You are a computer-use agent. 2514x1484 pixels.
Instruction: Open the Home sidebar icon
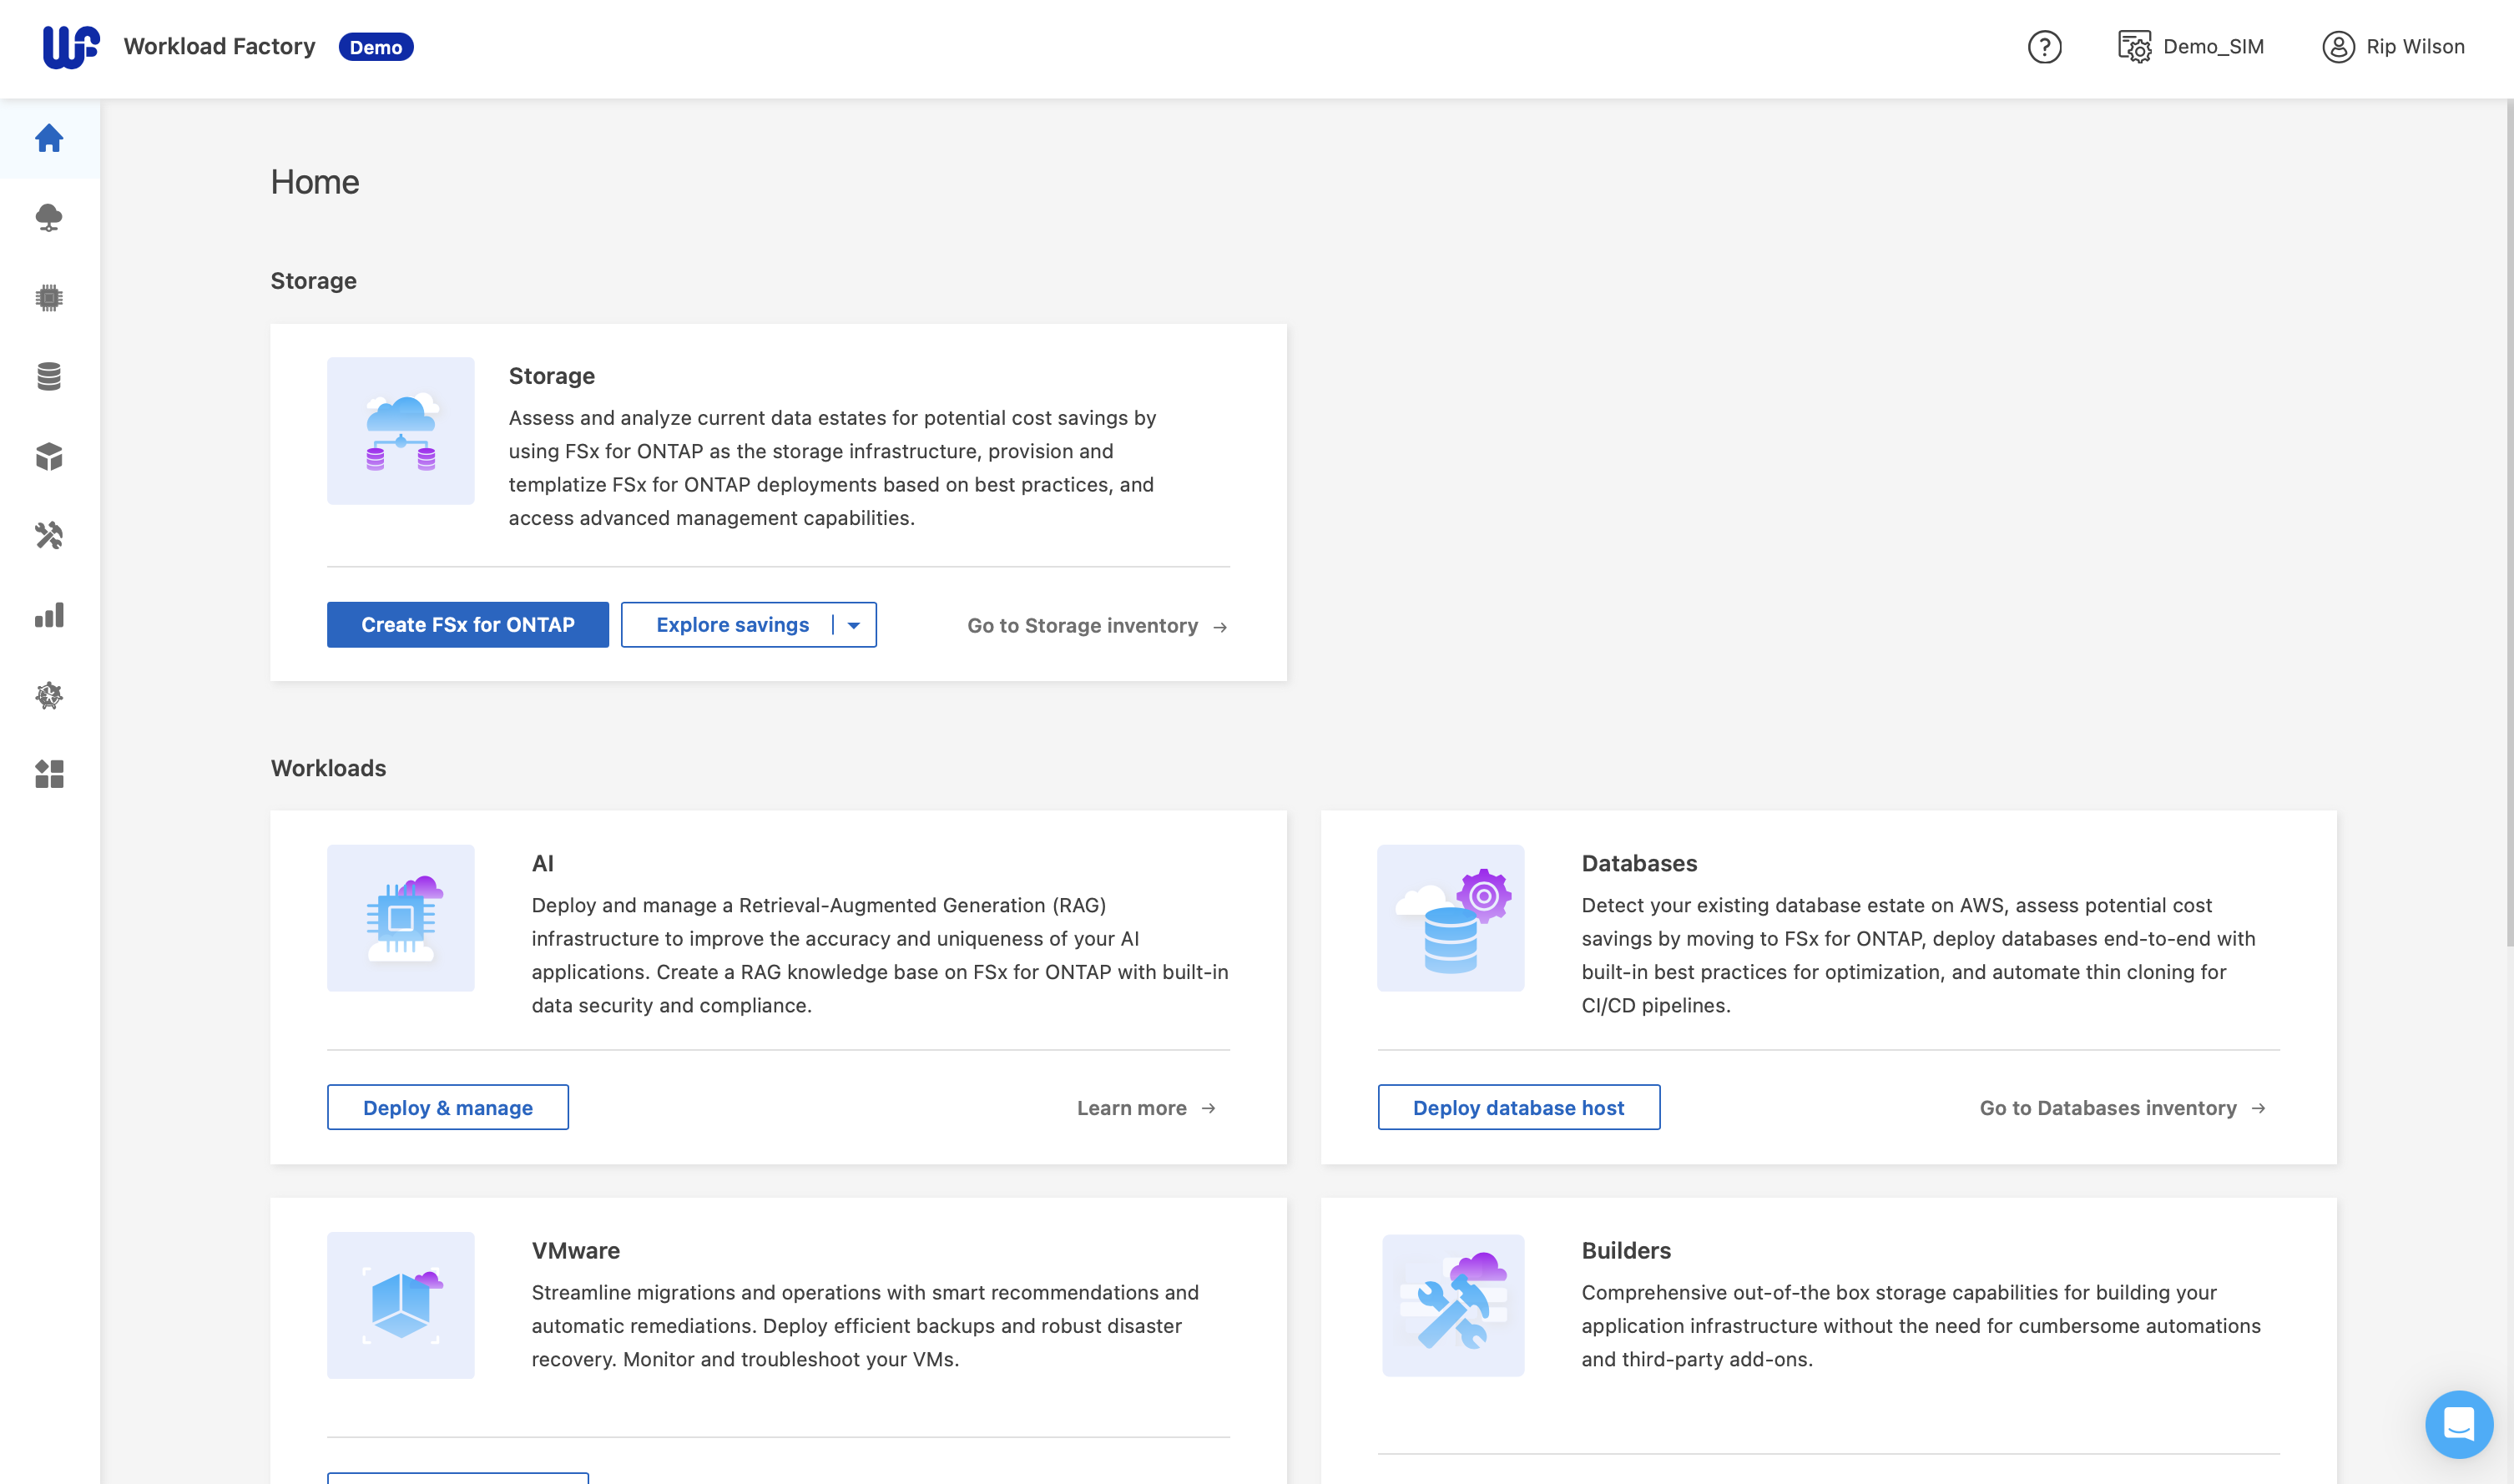pyautogui.click(x=49, y=138)
